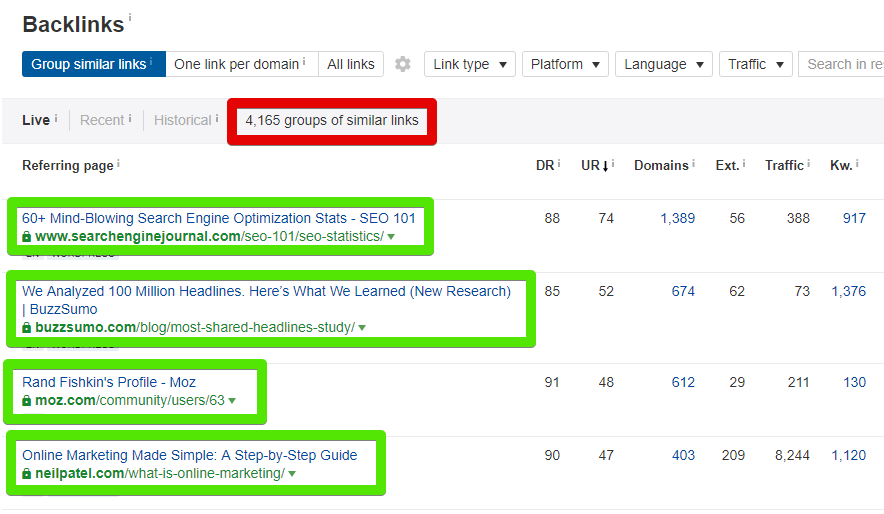This screenshot has height=514, width=884.
Task: Click the 403 referring domains value
Action: [x=683, y=455]
